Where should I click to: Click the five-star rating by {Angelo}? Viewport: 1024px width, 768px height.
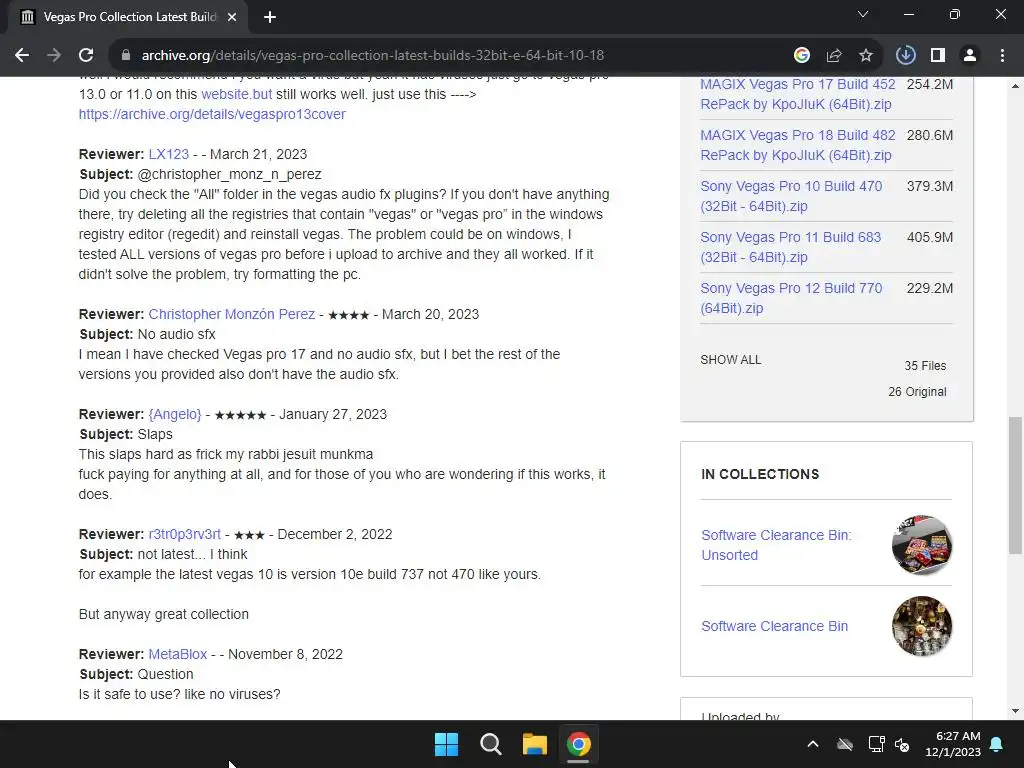240,415
